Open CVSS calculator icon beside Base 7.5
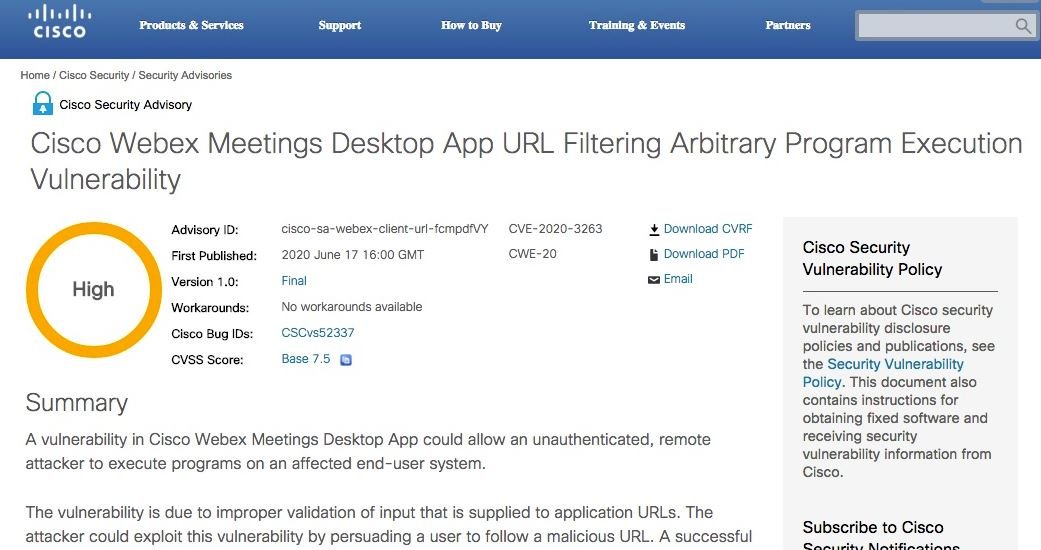 (x=346, y=360)
